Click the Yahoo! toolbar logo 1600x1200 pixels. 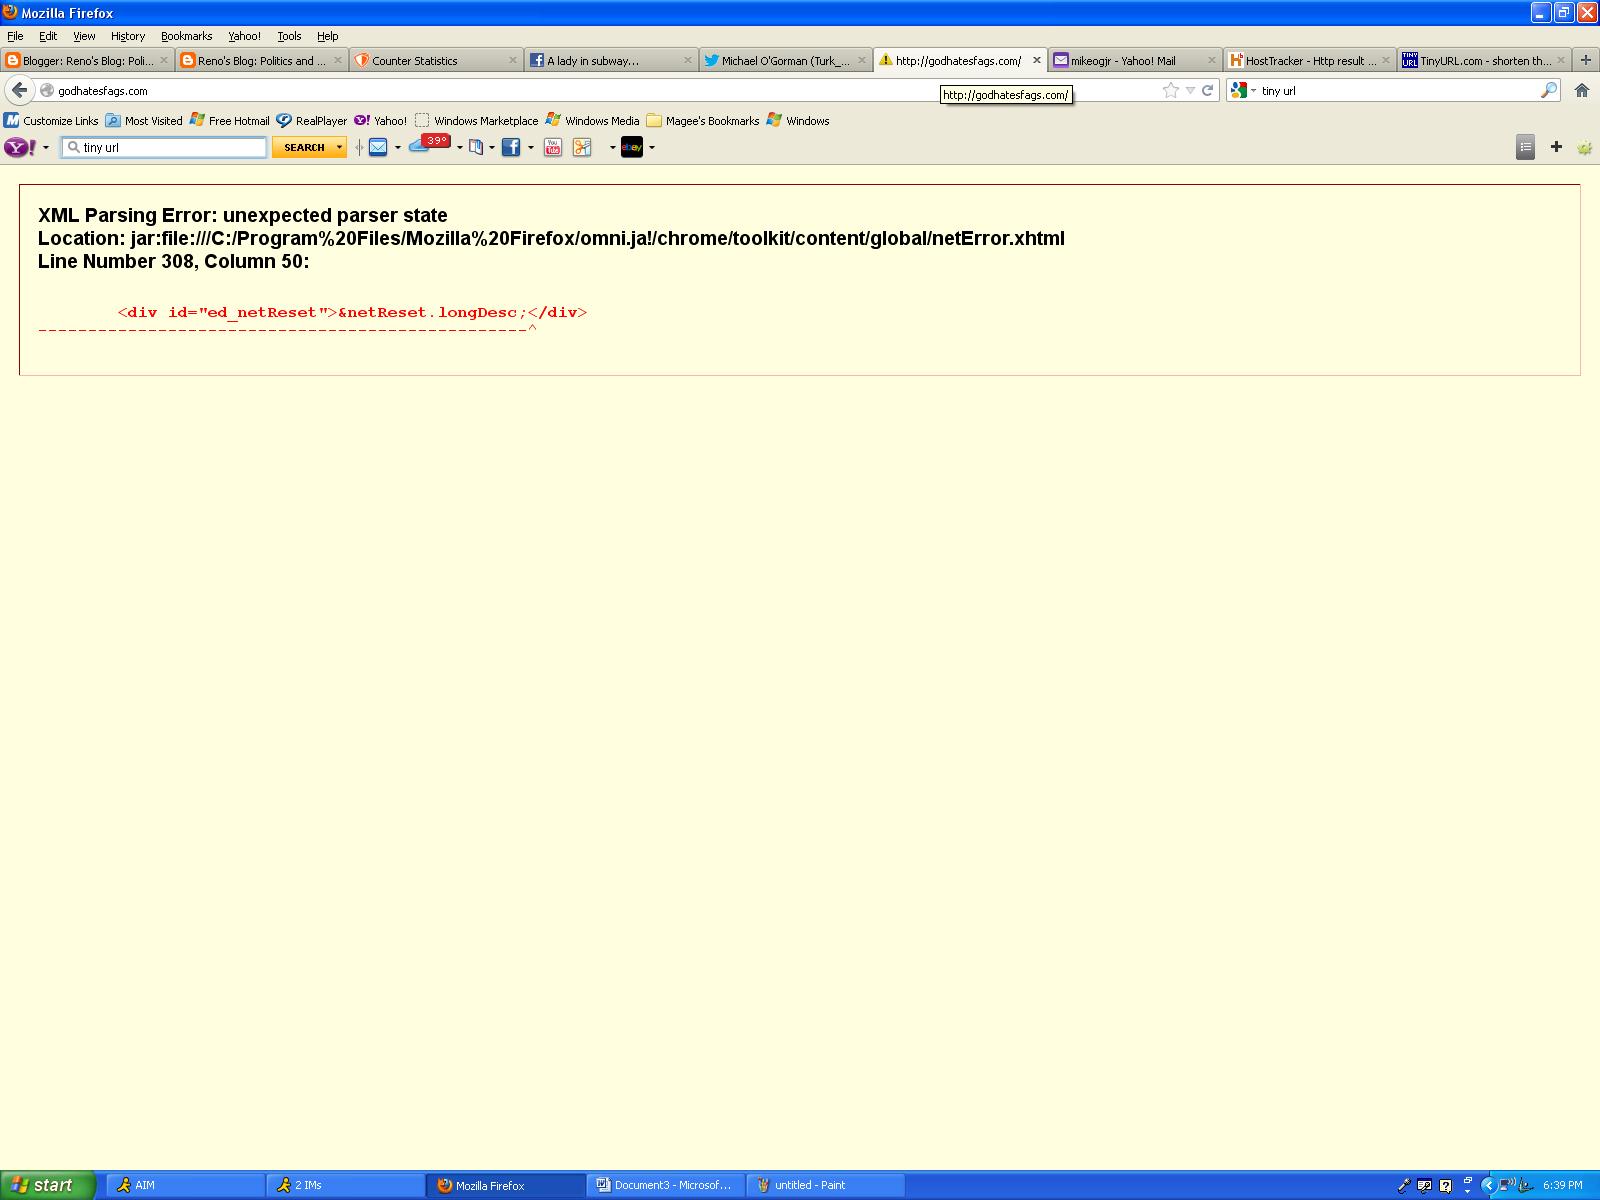click(20, 147)
